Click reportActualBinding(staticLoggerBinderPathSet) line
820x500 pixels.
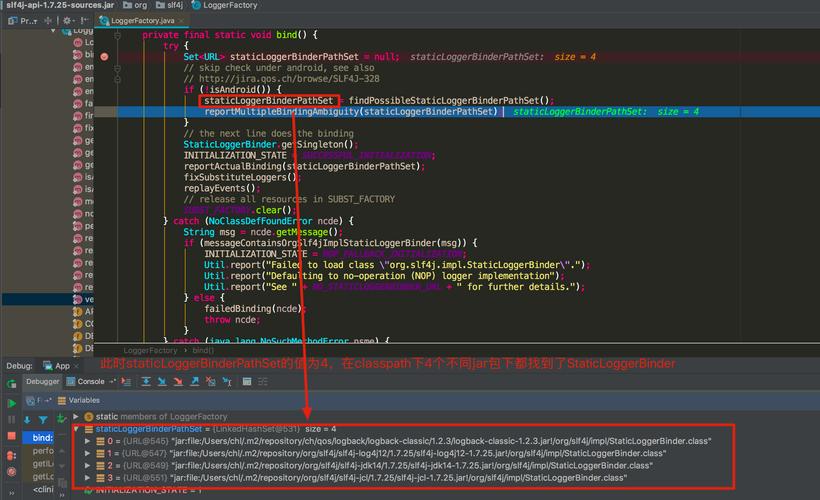tap(303, 166)
